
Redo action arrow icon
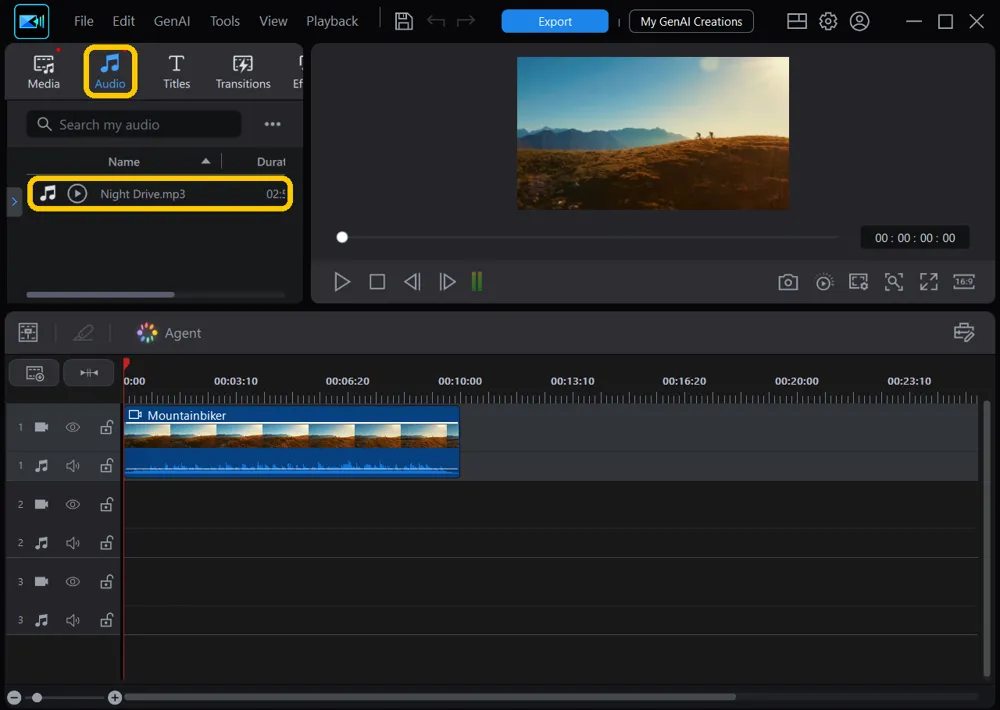[x=466, y=21]
